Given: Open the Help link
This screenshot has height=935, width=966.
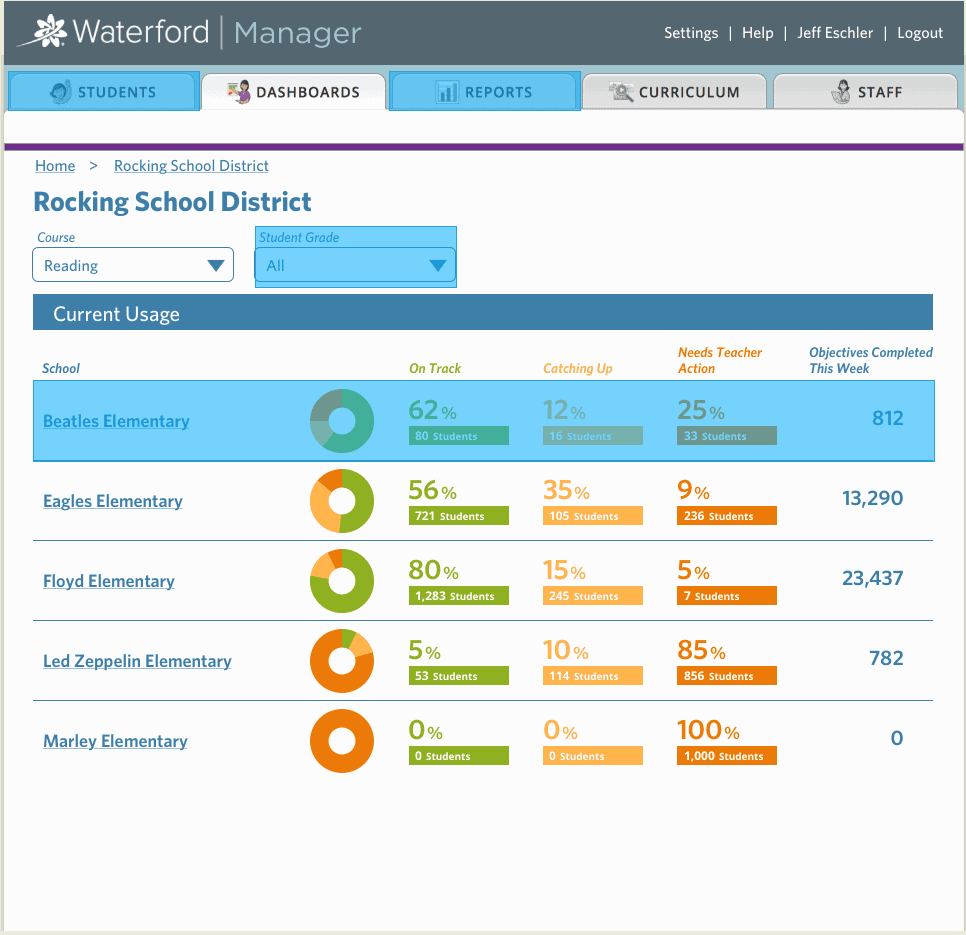Looking at the screenshot, I should (757, 33).
